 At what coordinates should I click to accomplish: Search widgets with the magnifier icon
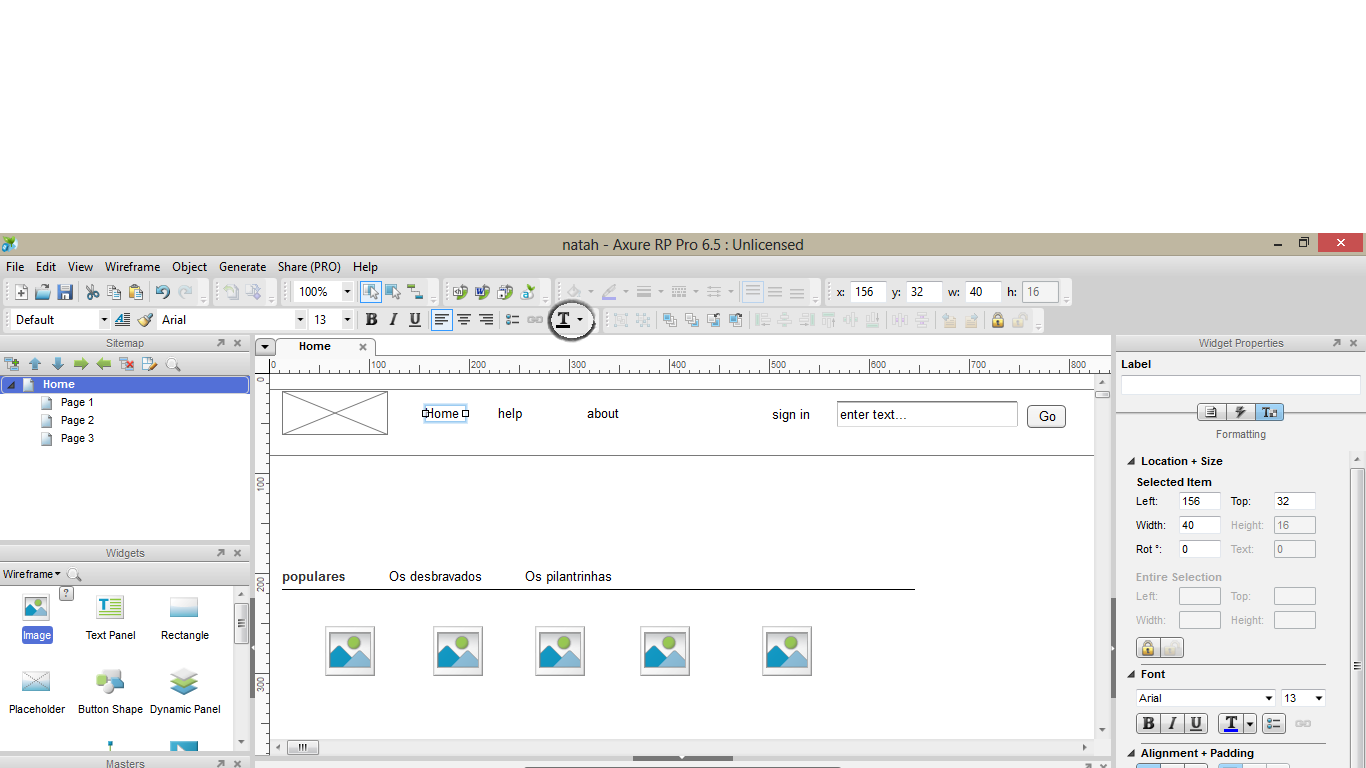(74, 574)
